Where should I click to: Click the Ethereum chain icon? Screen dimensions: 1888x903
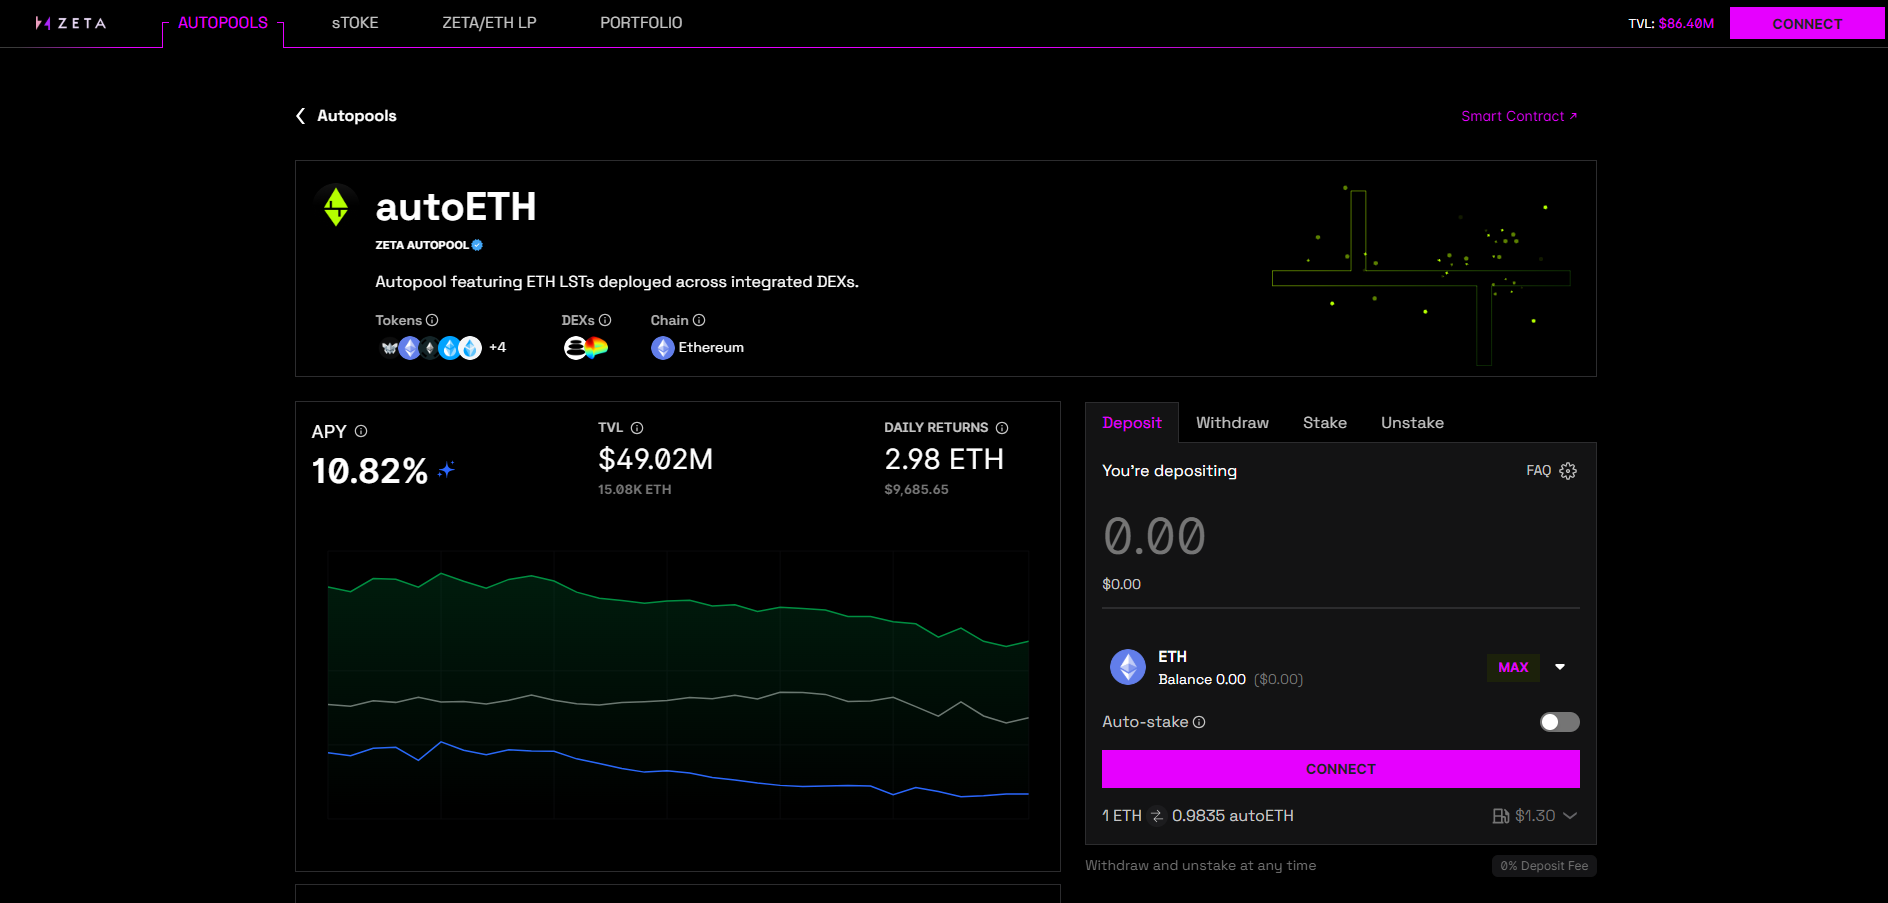pos(663,348)
